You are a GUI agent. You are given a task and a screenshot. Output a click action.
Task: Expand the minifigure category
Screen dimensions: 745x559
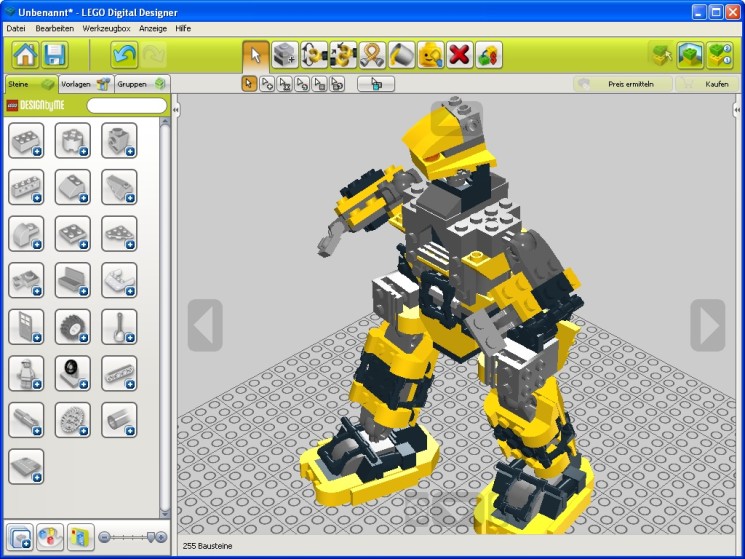click(26, 373)
